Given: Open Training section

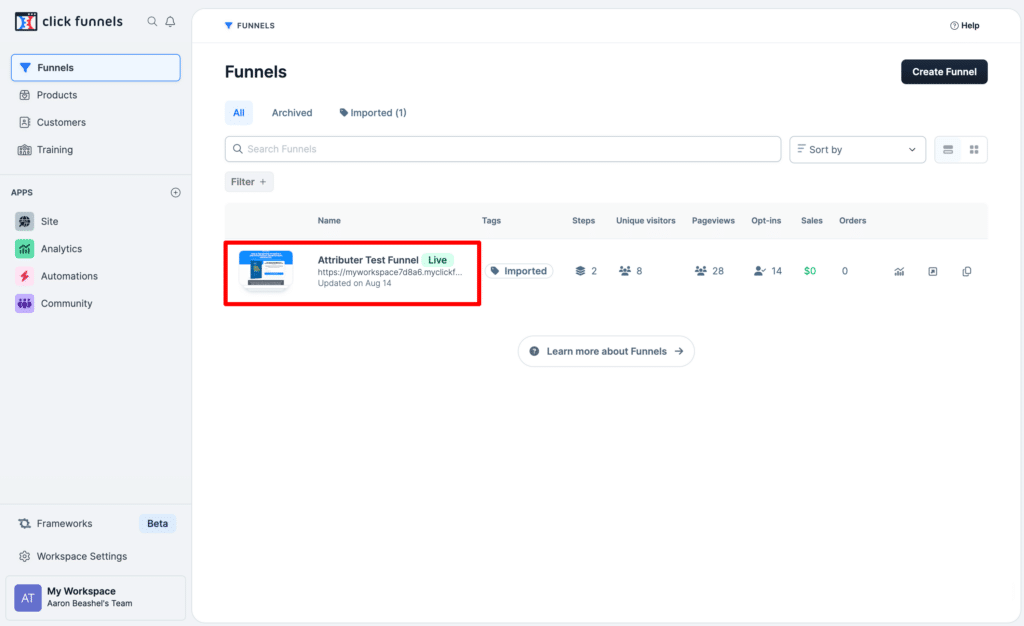Looking at the screenshot, I should (54, 150).
